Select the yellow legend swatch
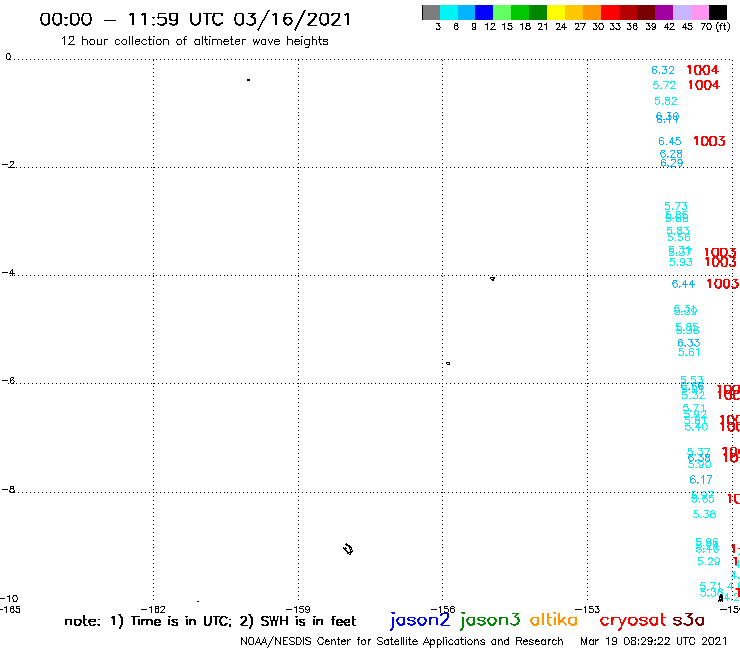Viewport: 740px width, 650px height. pos(556,12)
